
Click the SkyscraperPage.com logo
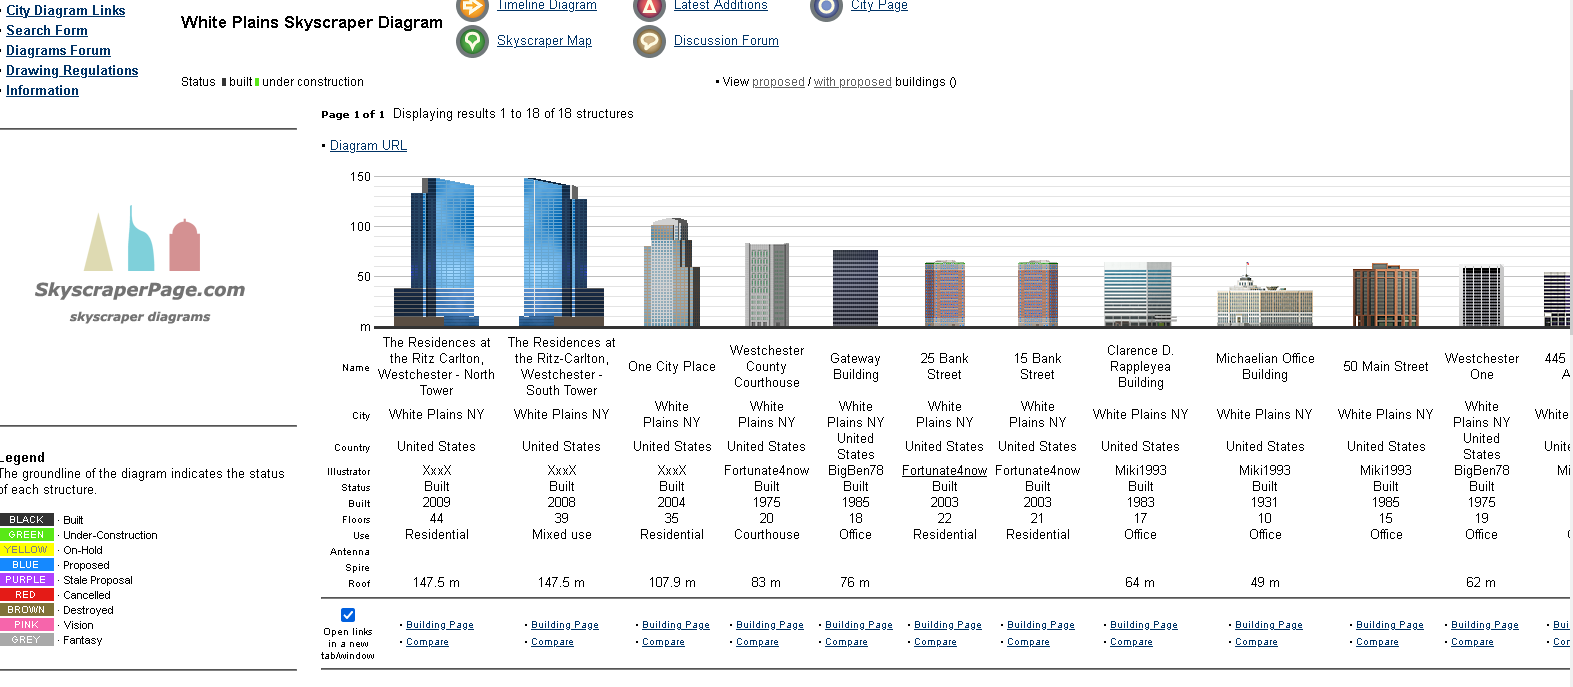(x=140, y=265)
